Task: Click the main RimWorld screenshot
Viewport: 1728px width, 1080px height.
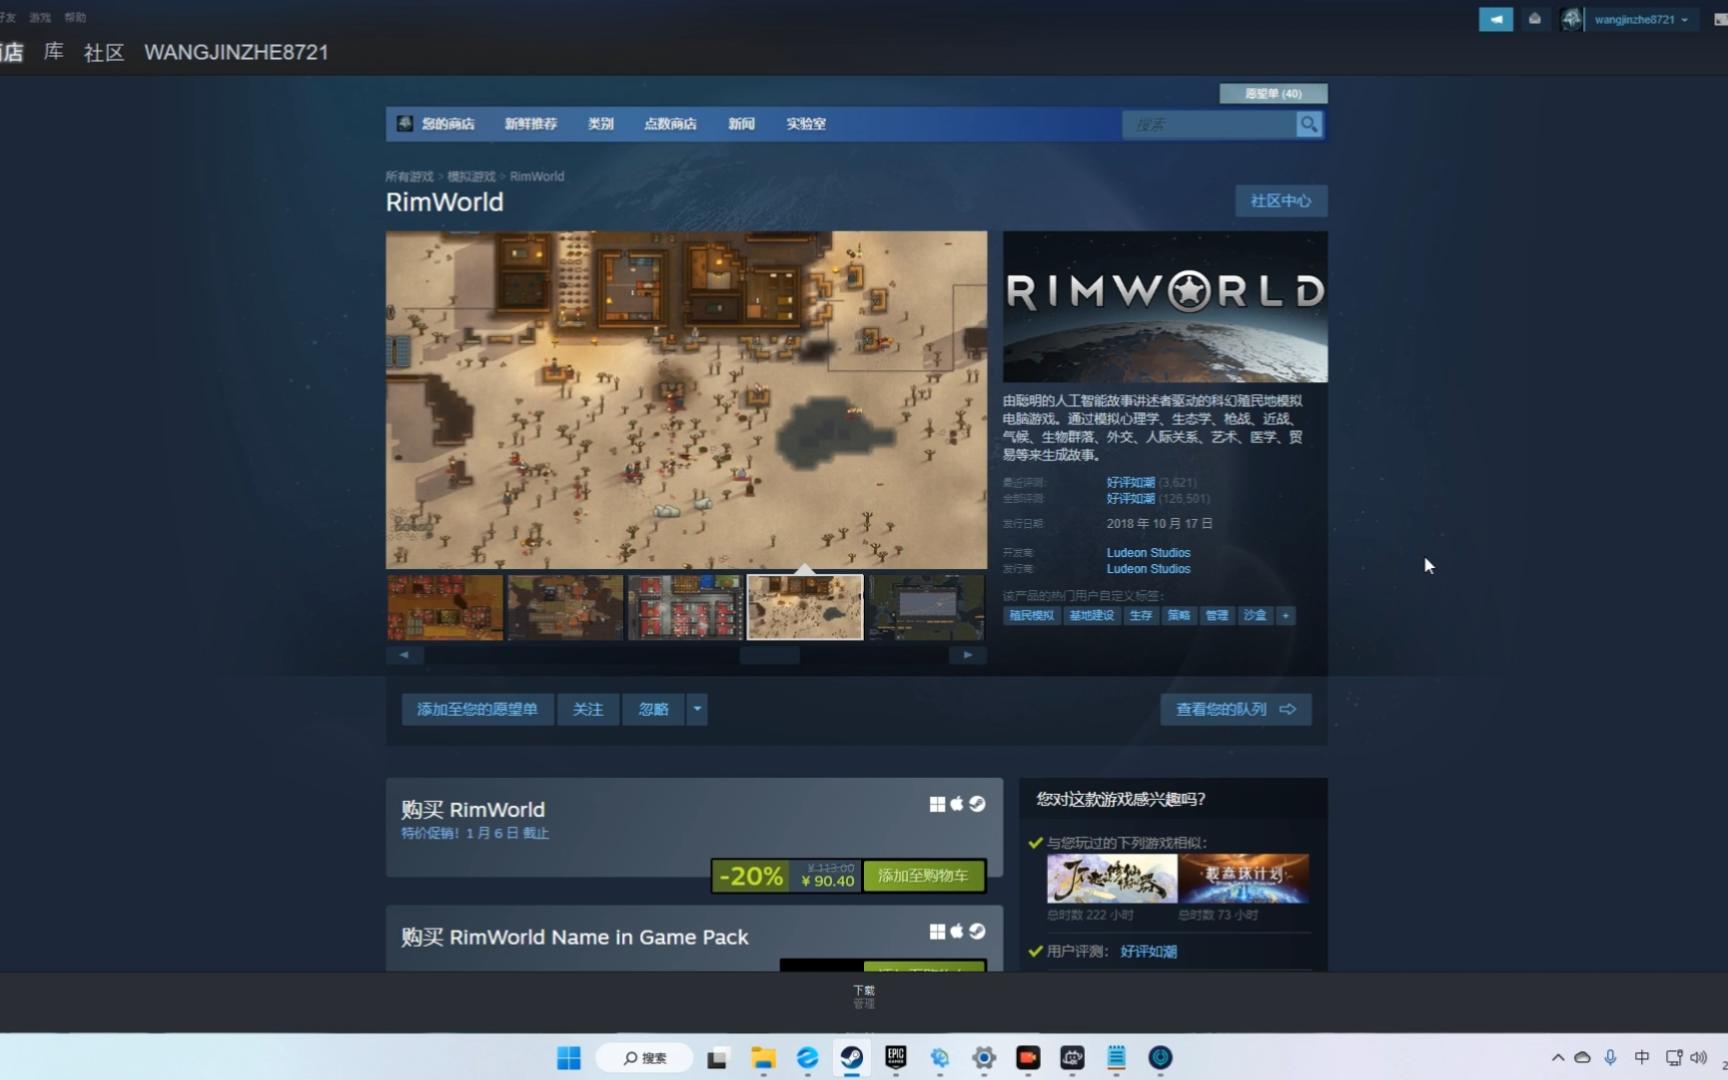Action: [x=686, y=400]
